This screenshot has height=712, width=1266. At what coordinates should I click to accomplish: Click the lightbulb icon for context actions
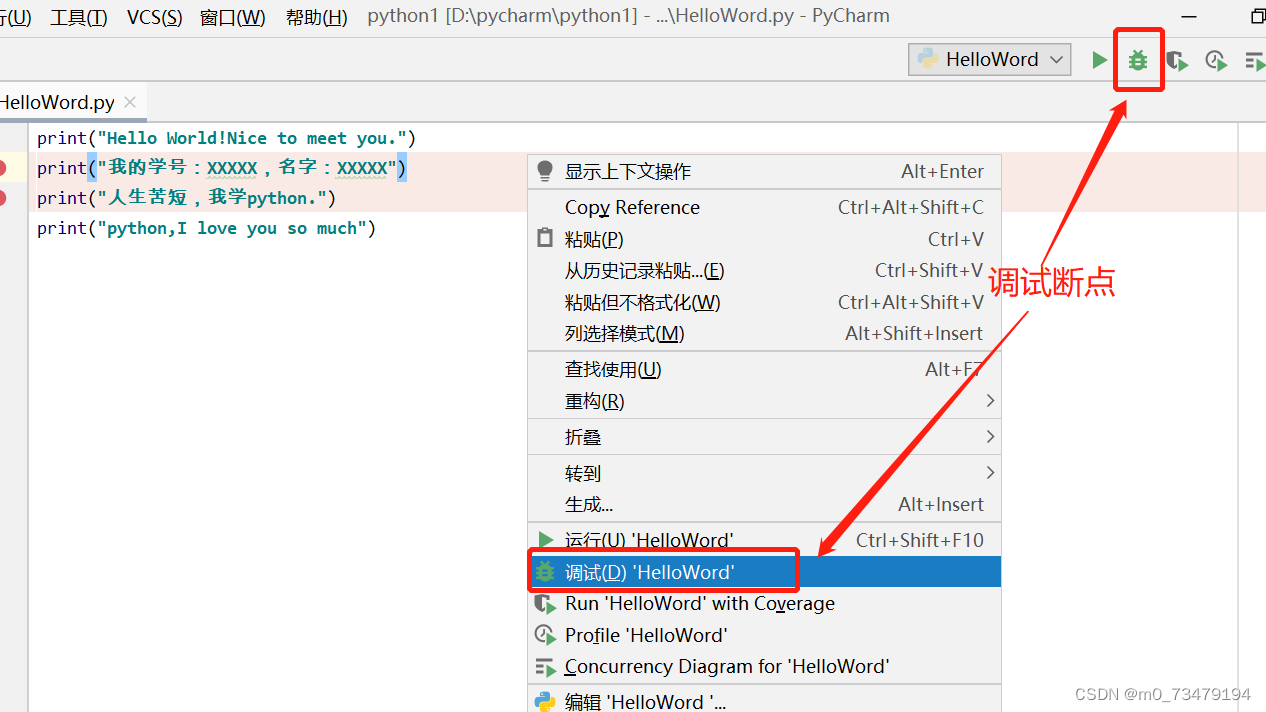[x=545, y=171]
